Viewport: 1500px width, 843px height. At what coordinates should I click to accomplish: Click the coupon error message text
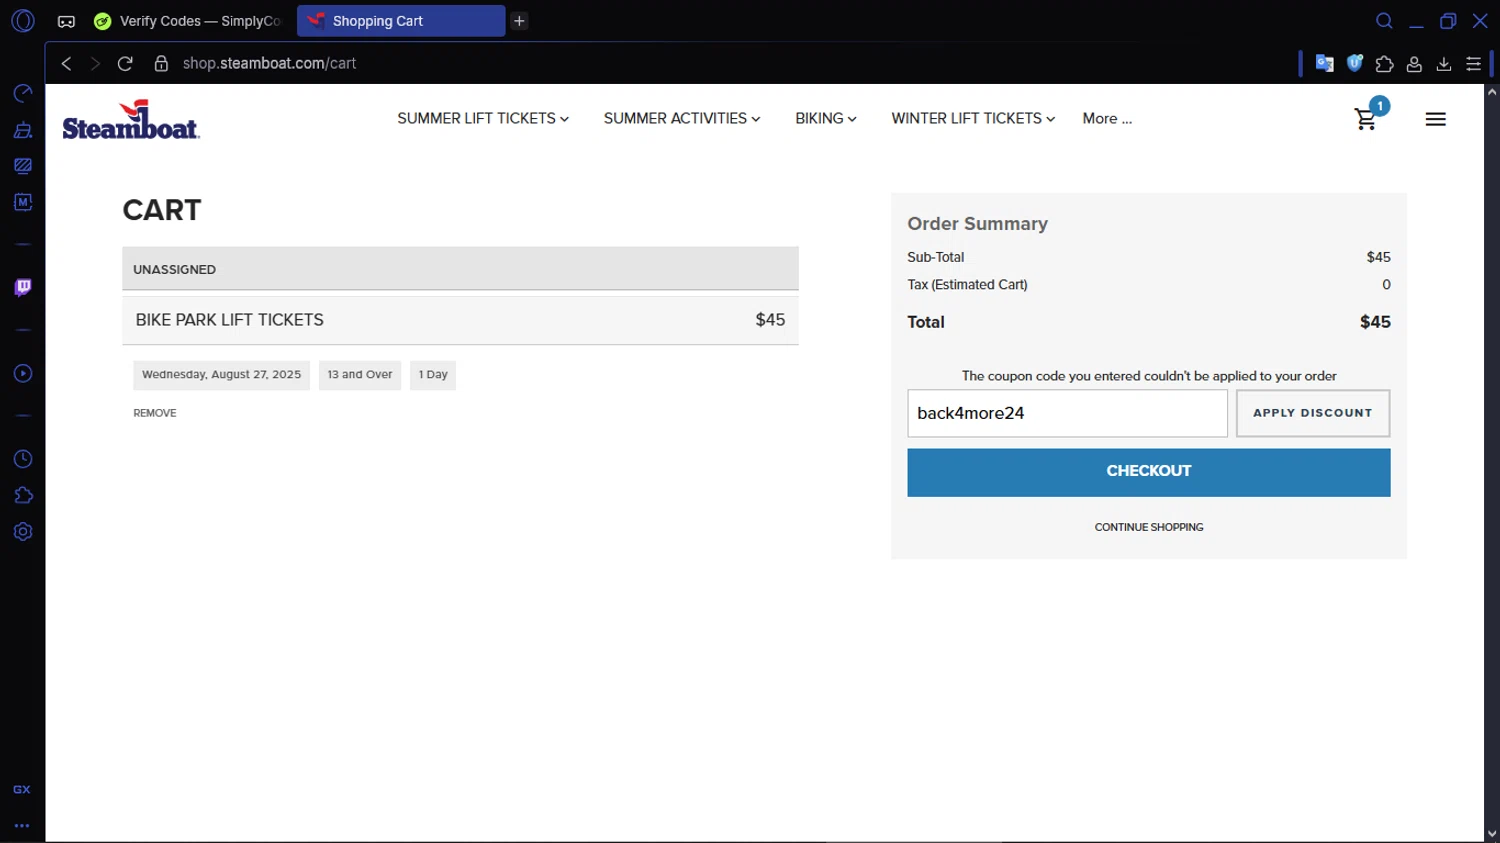[x=1149, y=376]
